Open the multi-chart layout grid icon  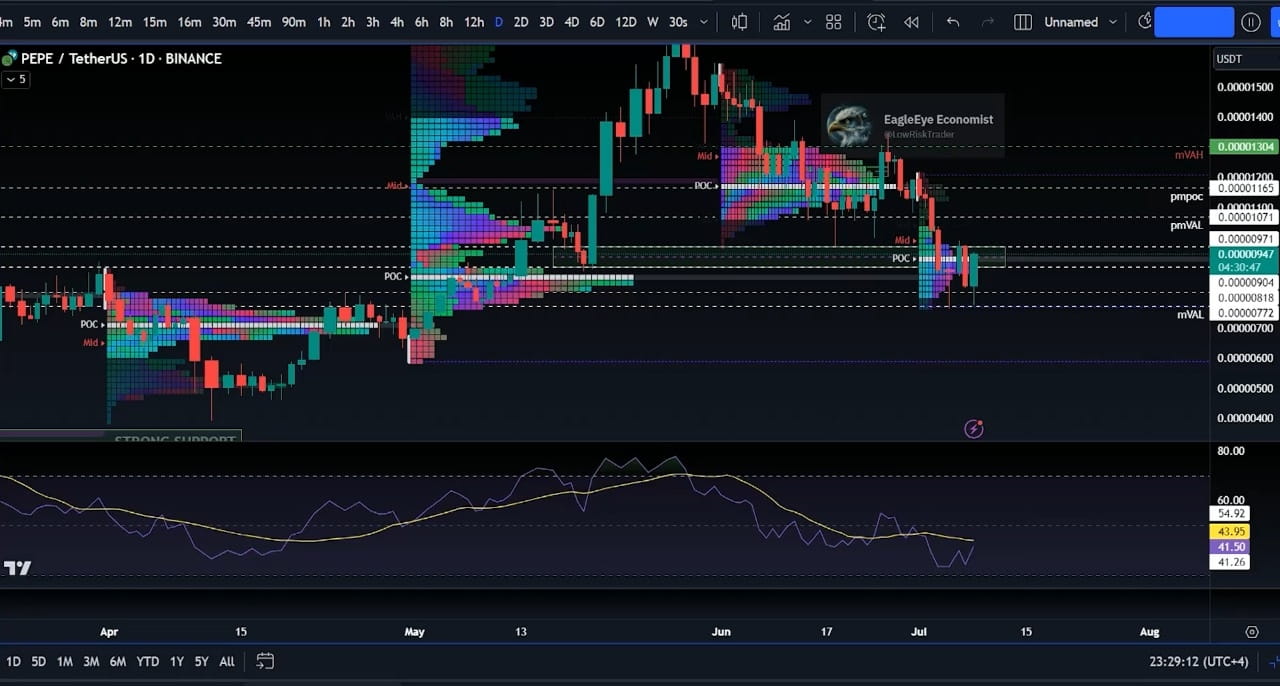pos(834,22)
